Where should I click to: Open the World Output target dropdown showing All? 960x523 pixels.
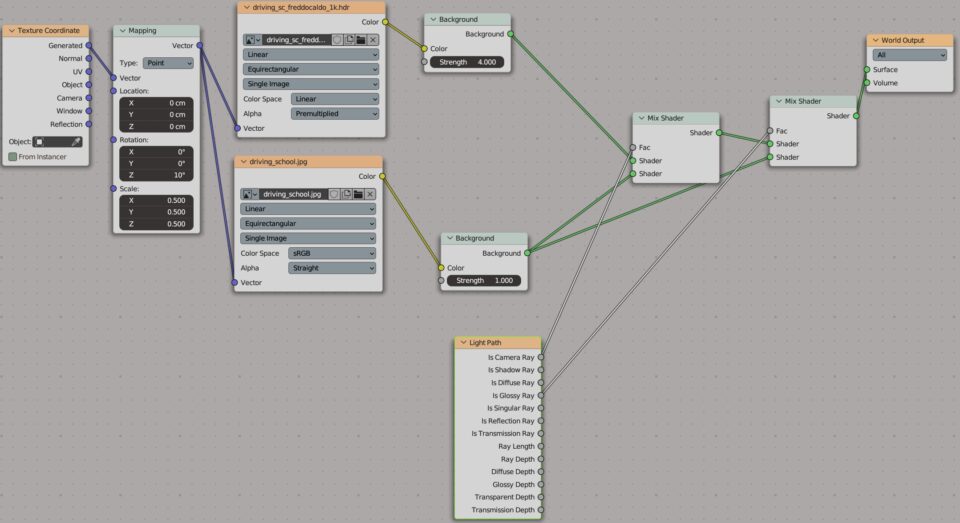(x=908, y=55)
